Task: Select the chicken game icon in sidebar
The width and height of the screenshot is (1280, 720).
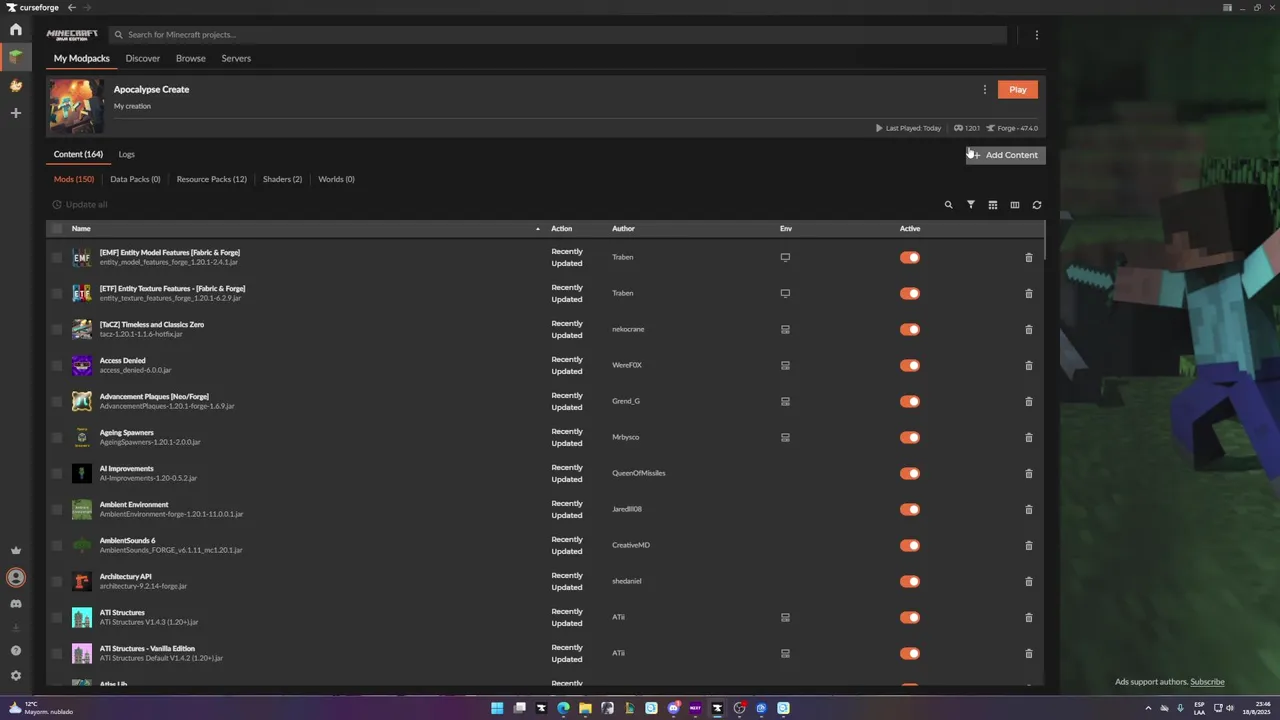Action: pyautogui.click(x=15, y=85)
